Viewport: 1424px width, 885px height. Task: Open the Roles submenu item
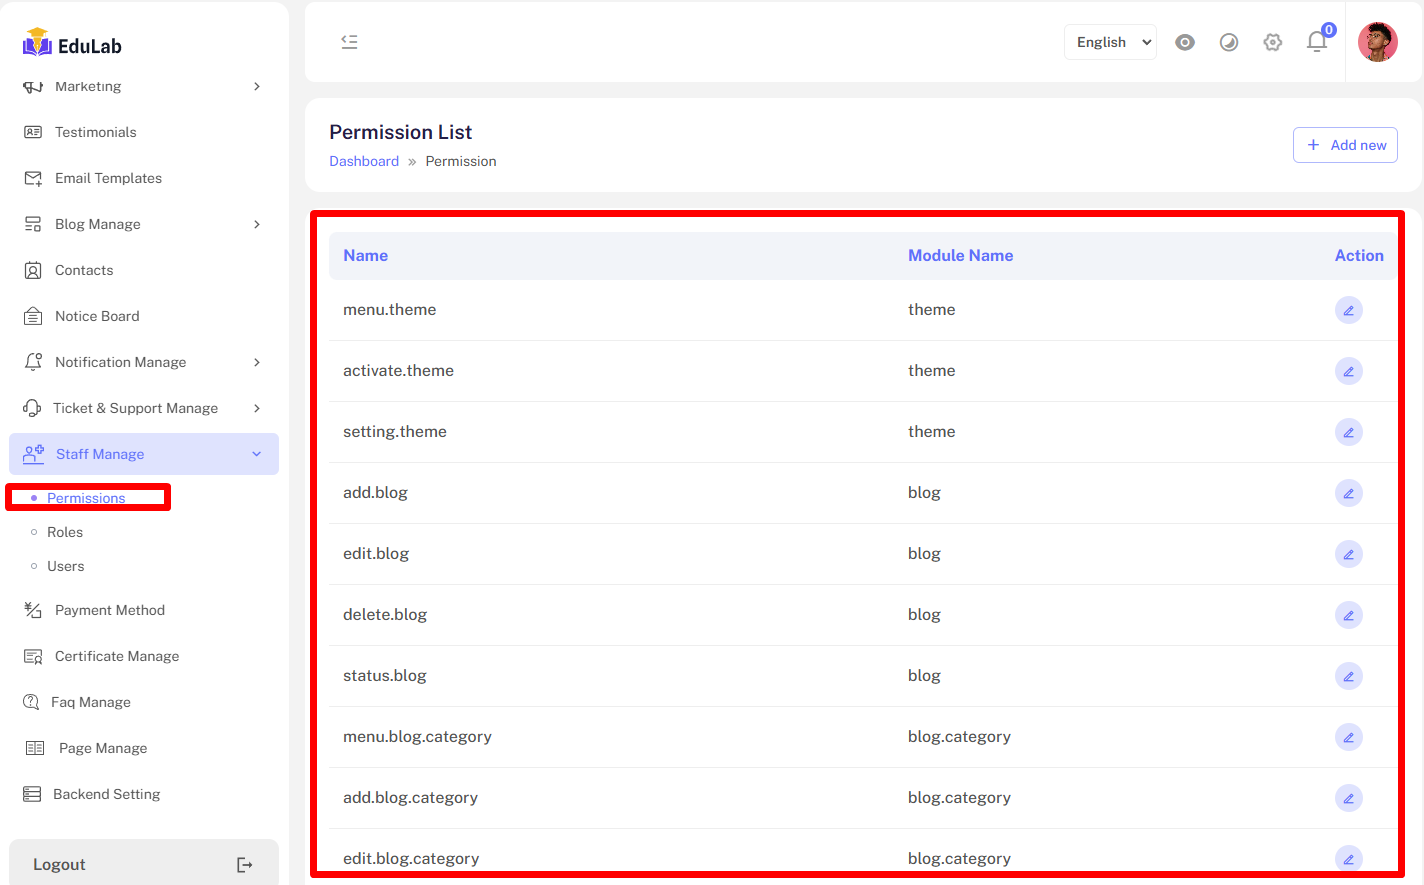point(65,532)
